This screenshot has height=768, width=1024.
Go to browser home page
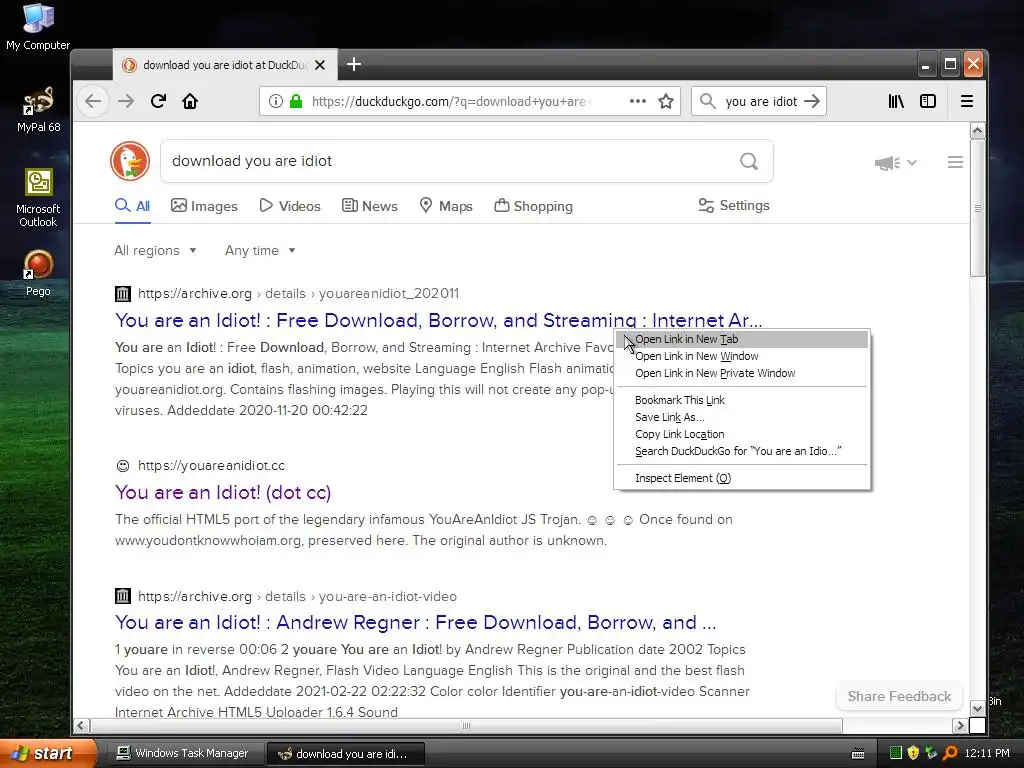pos(190,101)
